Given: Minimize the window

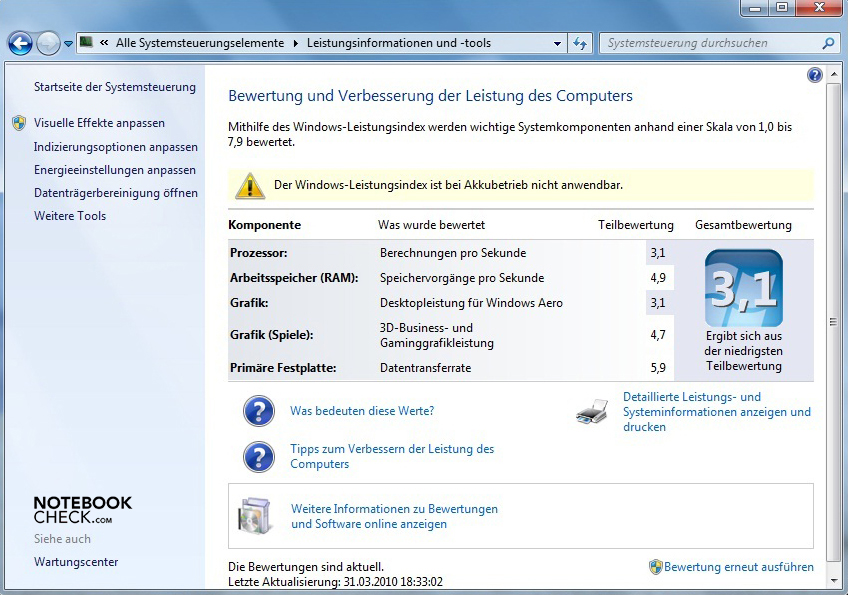Looking at the screenshot, I should click(756, 8).
